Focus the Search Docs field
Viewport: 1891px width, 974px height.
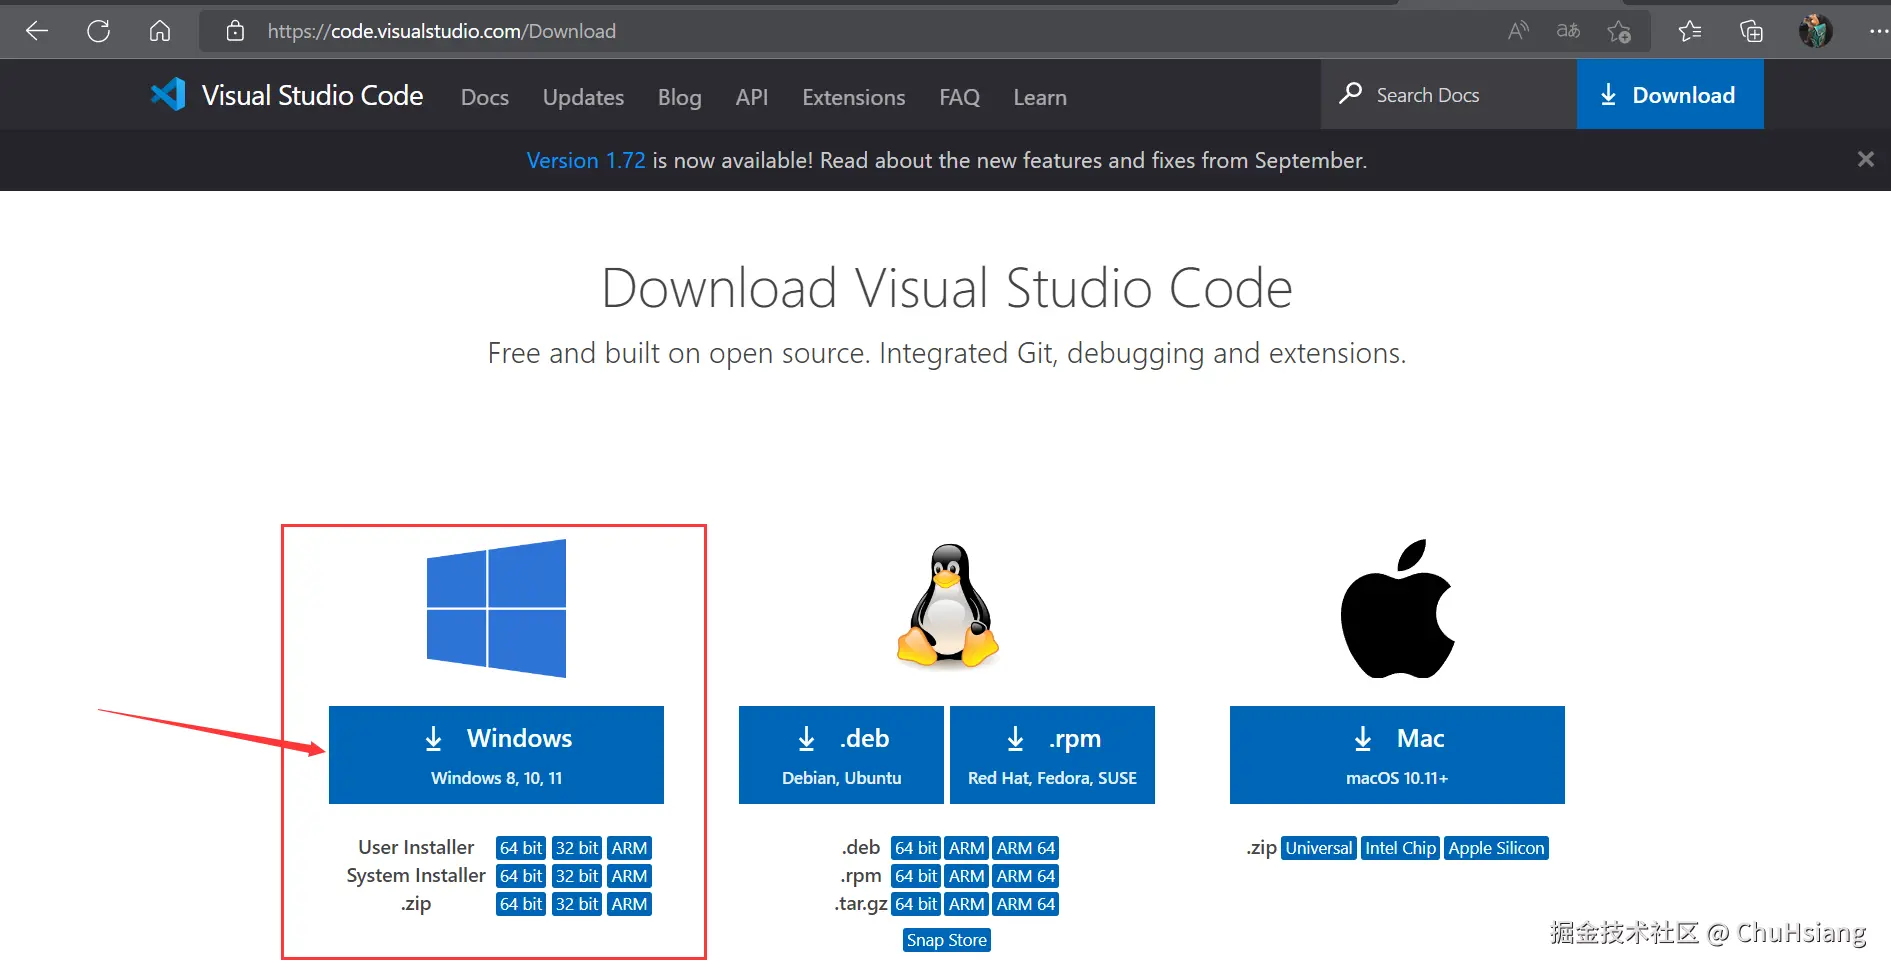click(1449, 94)
